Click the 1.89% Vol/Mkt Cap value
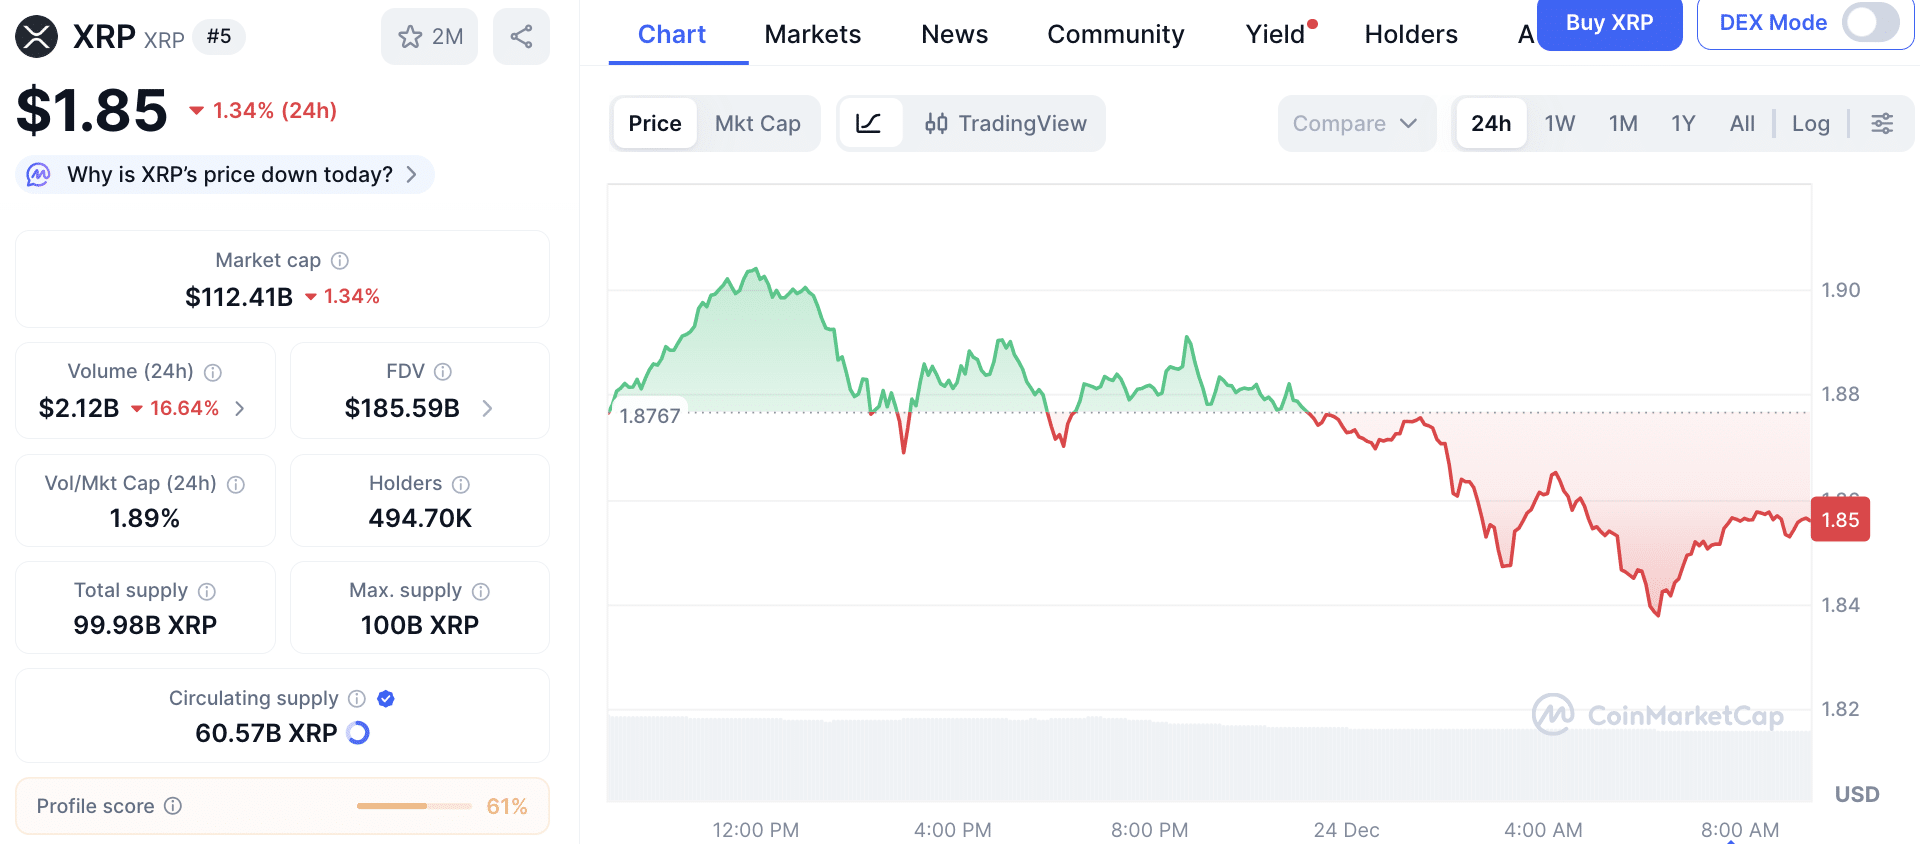Viewport: 1920px width, 844px height. [x=145, y=518]
